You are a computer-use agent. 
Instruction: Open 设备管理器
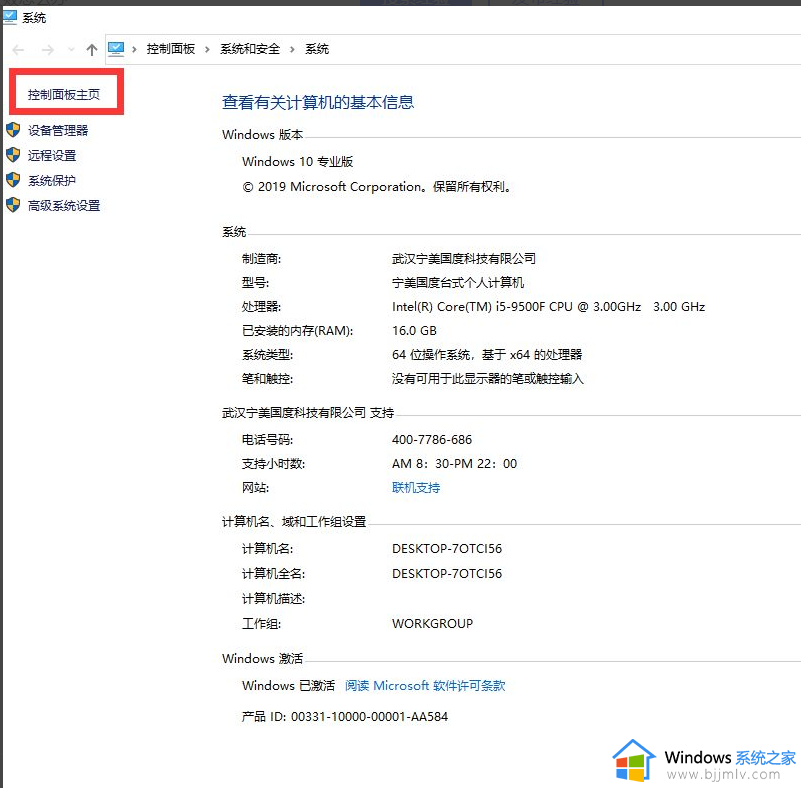58,130
